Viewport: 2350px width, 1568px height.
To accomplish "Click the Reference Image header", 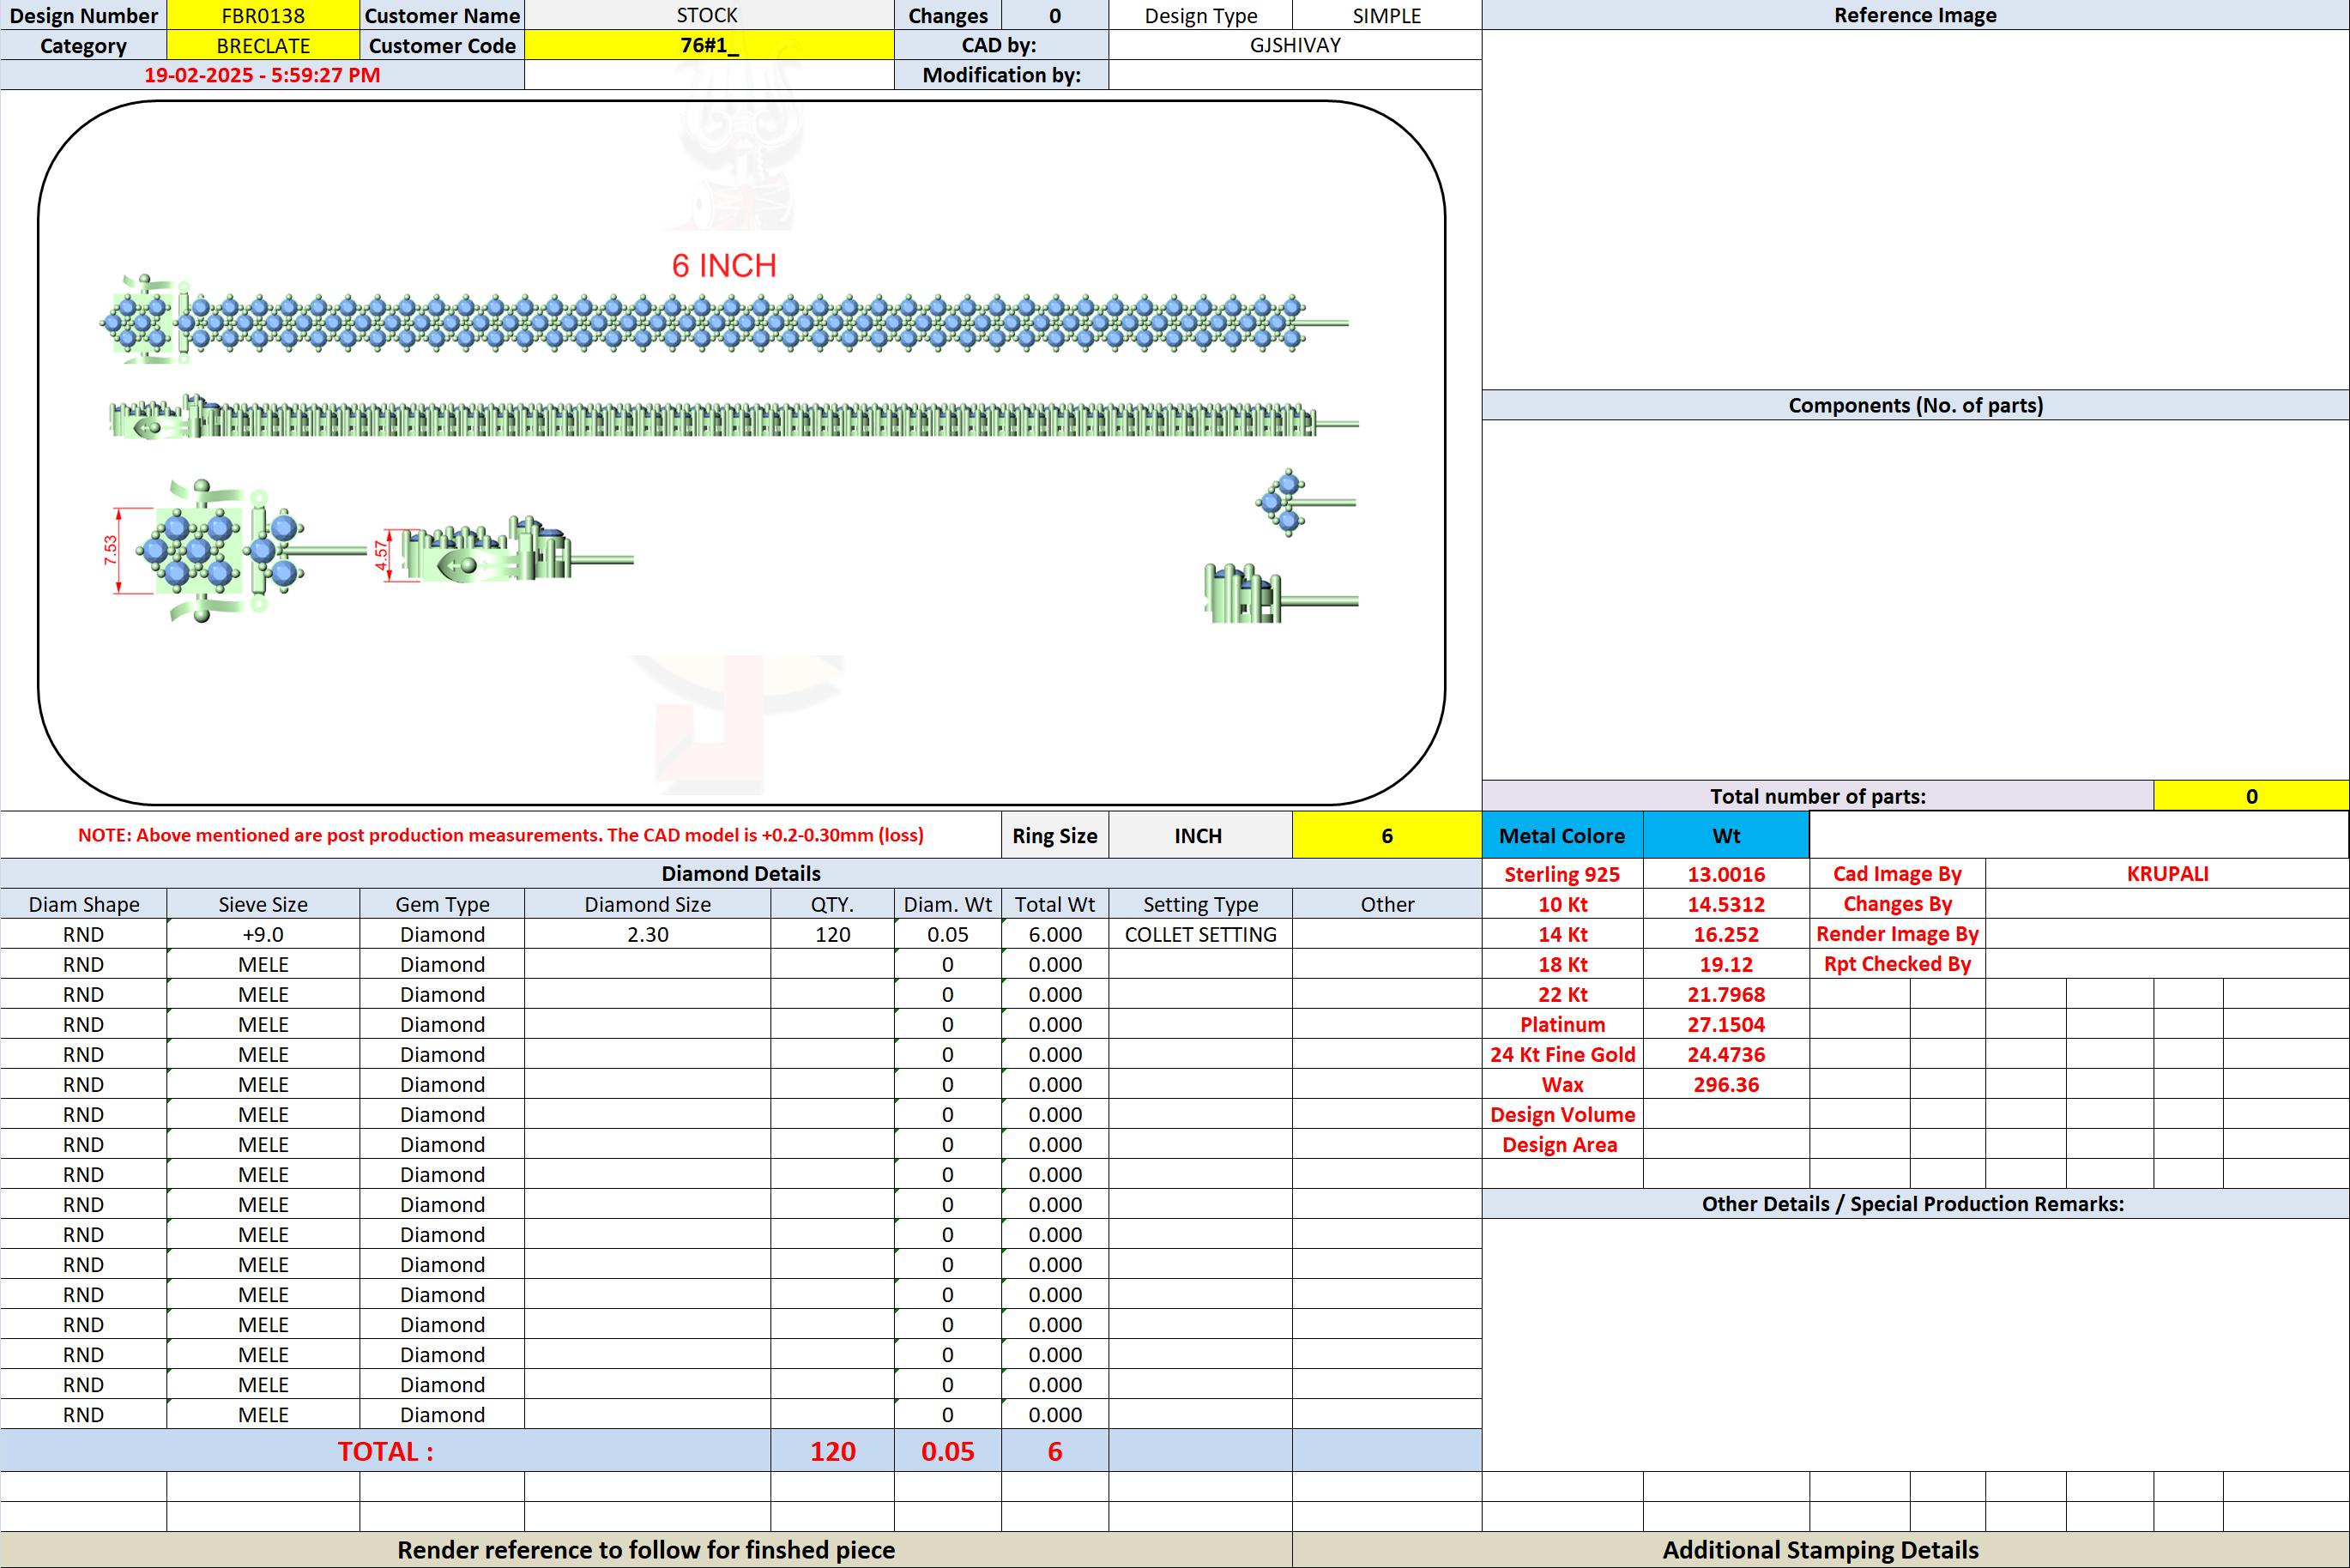I will (x=1915, y=15).
